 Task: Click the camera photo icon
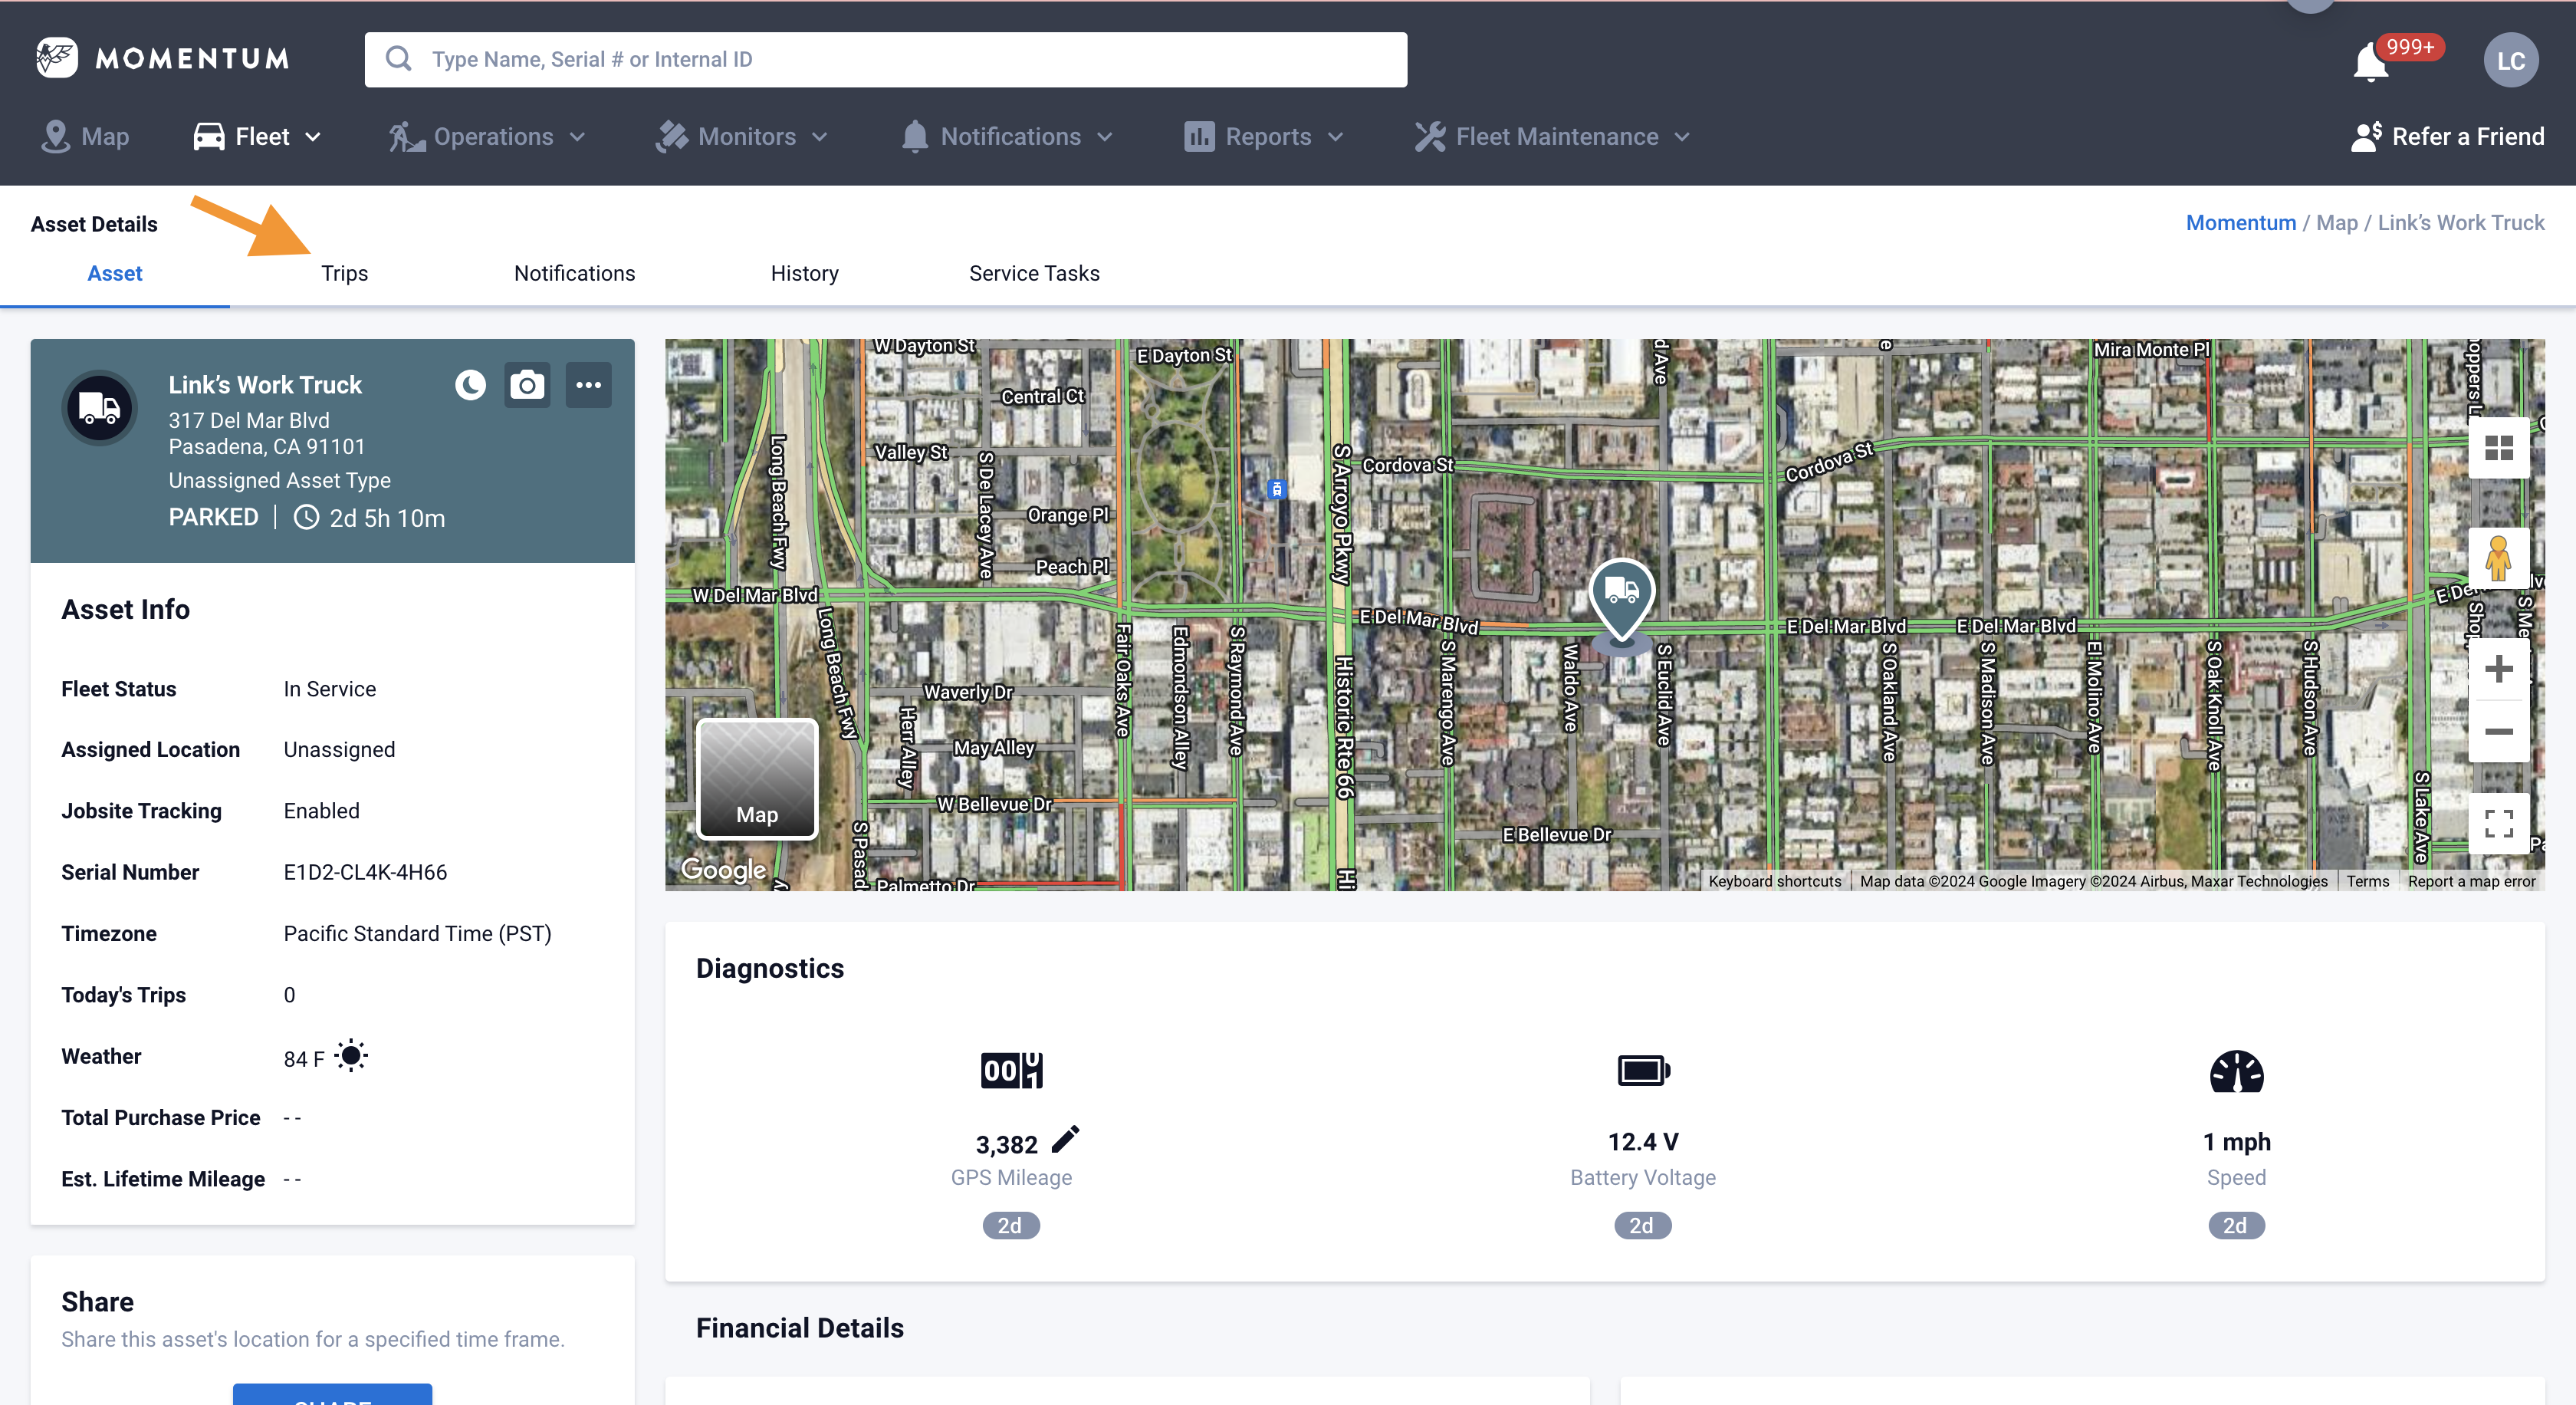pos(527,385)
